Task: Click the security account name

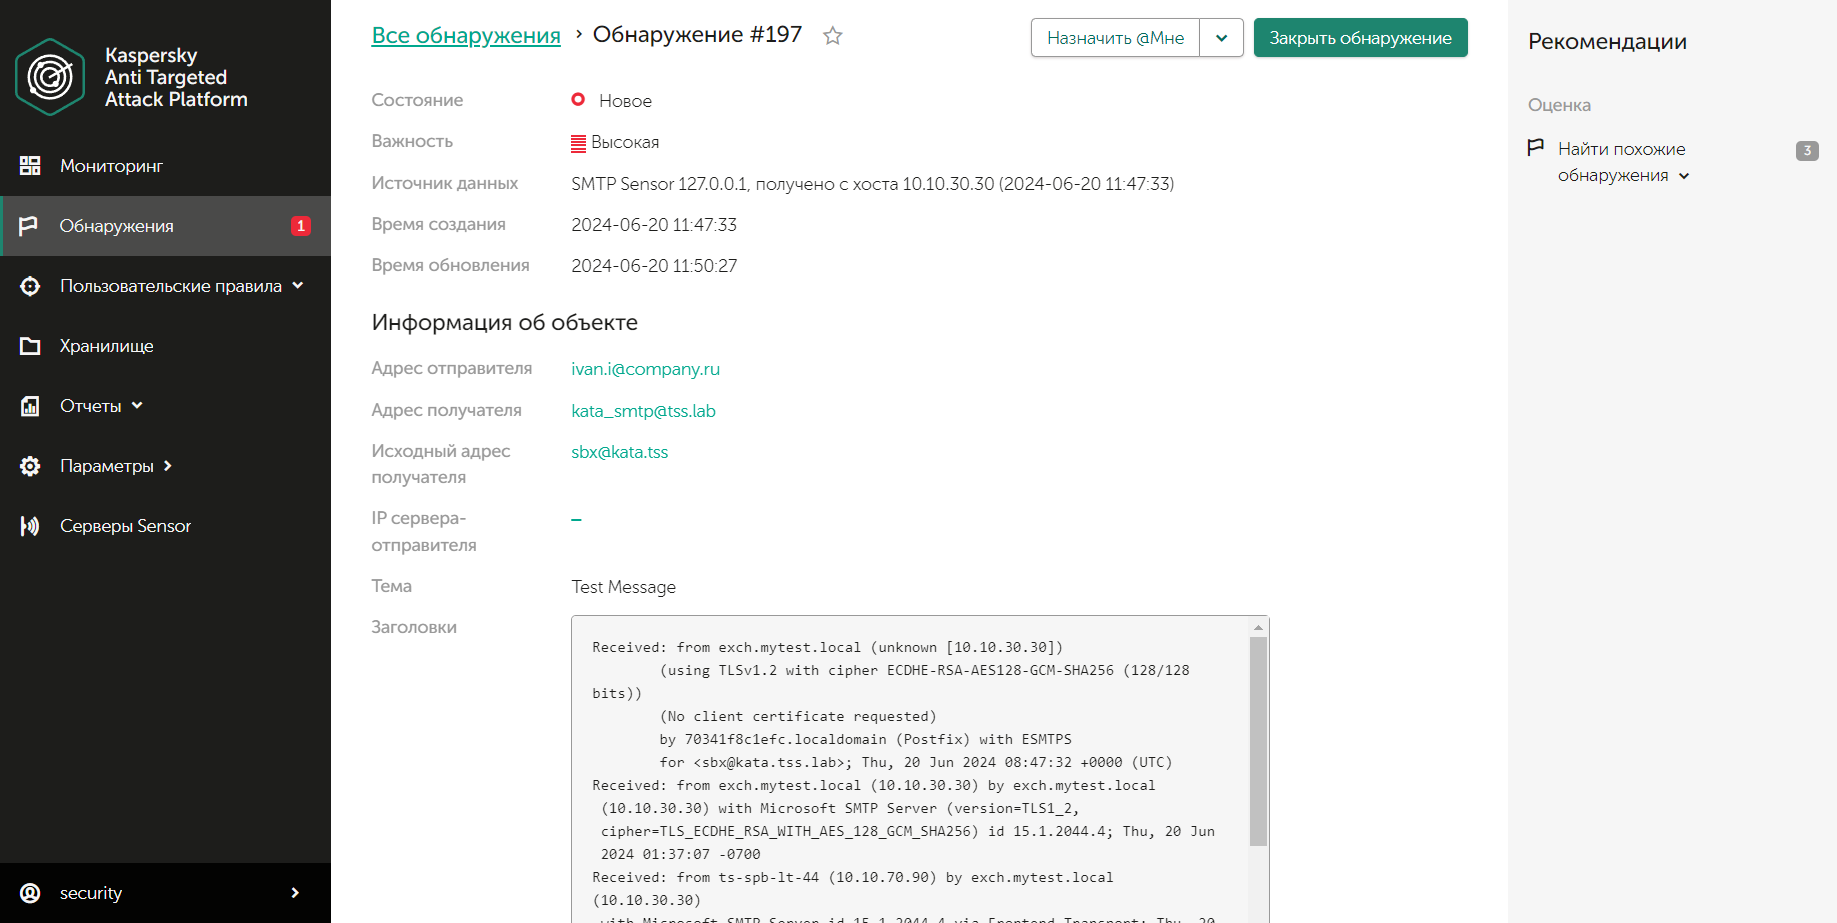Action: (x=91, y=893)
